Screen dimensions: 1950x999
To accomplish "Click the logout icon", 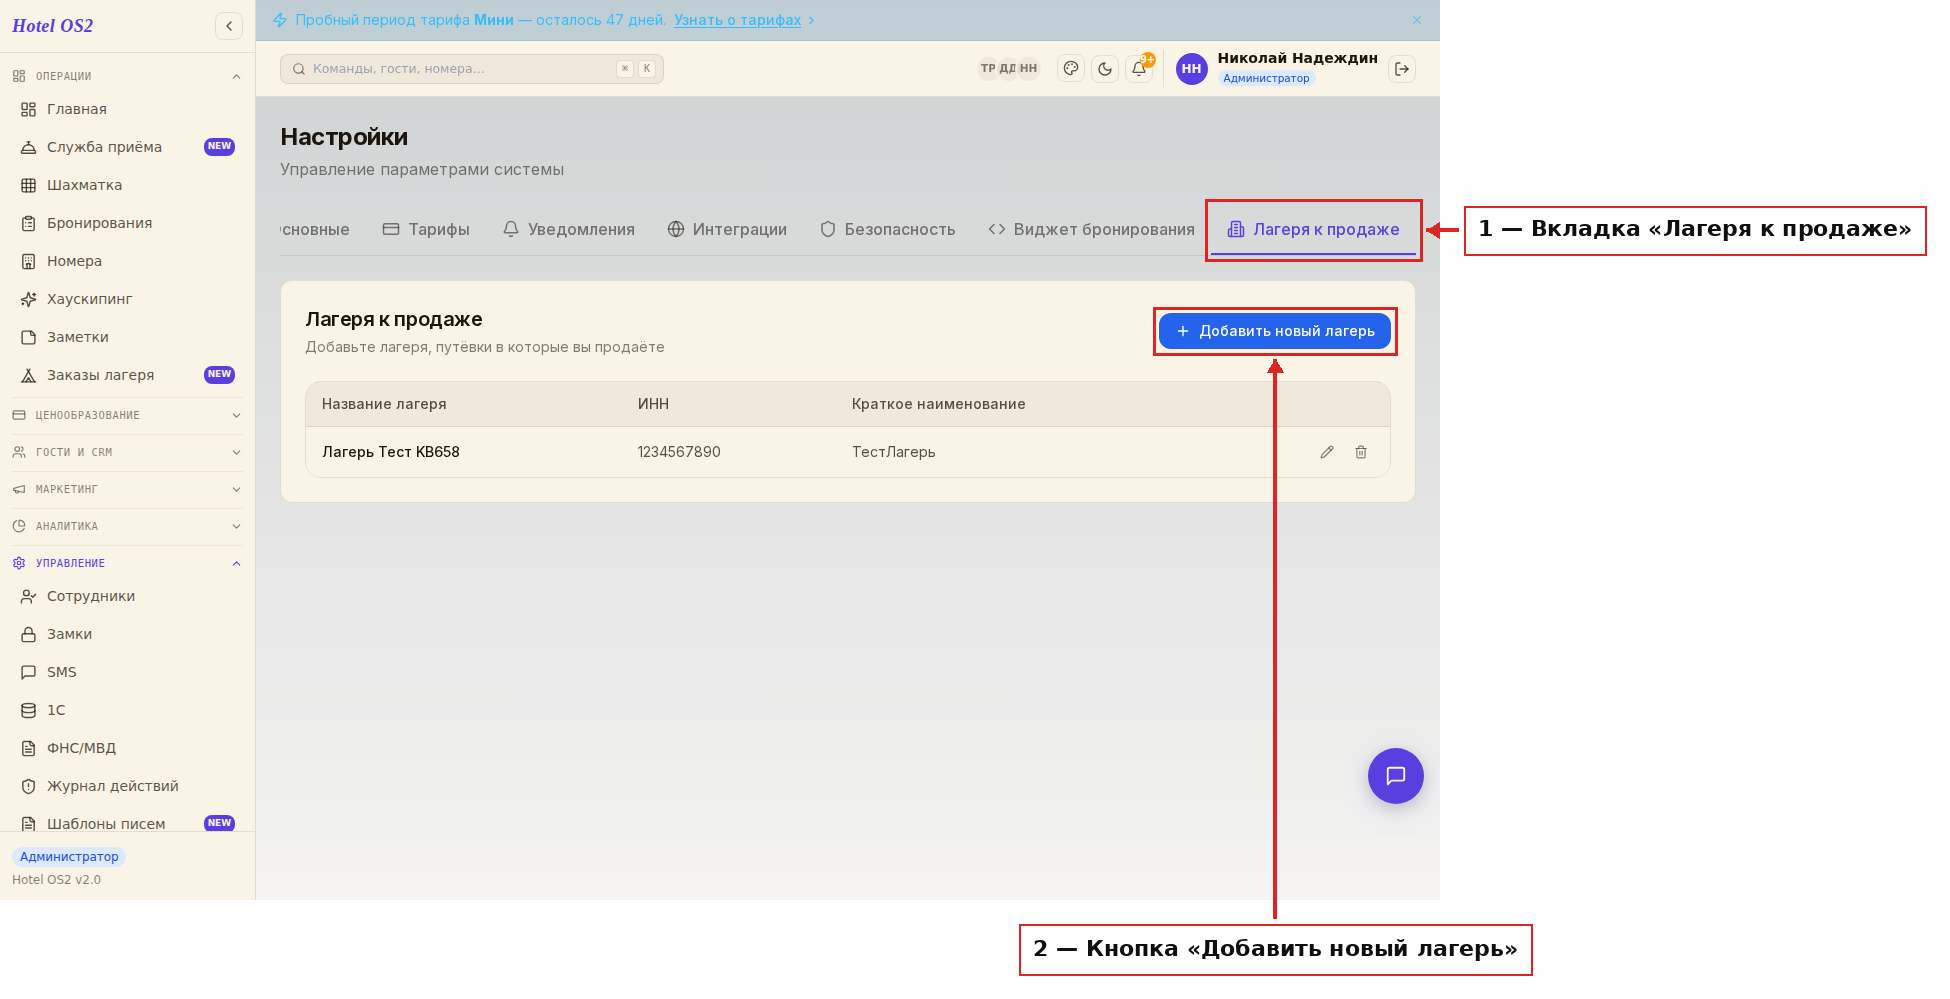I will pos(1402,69).
